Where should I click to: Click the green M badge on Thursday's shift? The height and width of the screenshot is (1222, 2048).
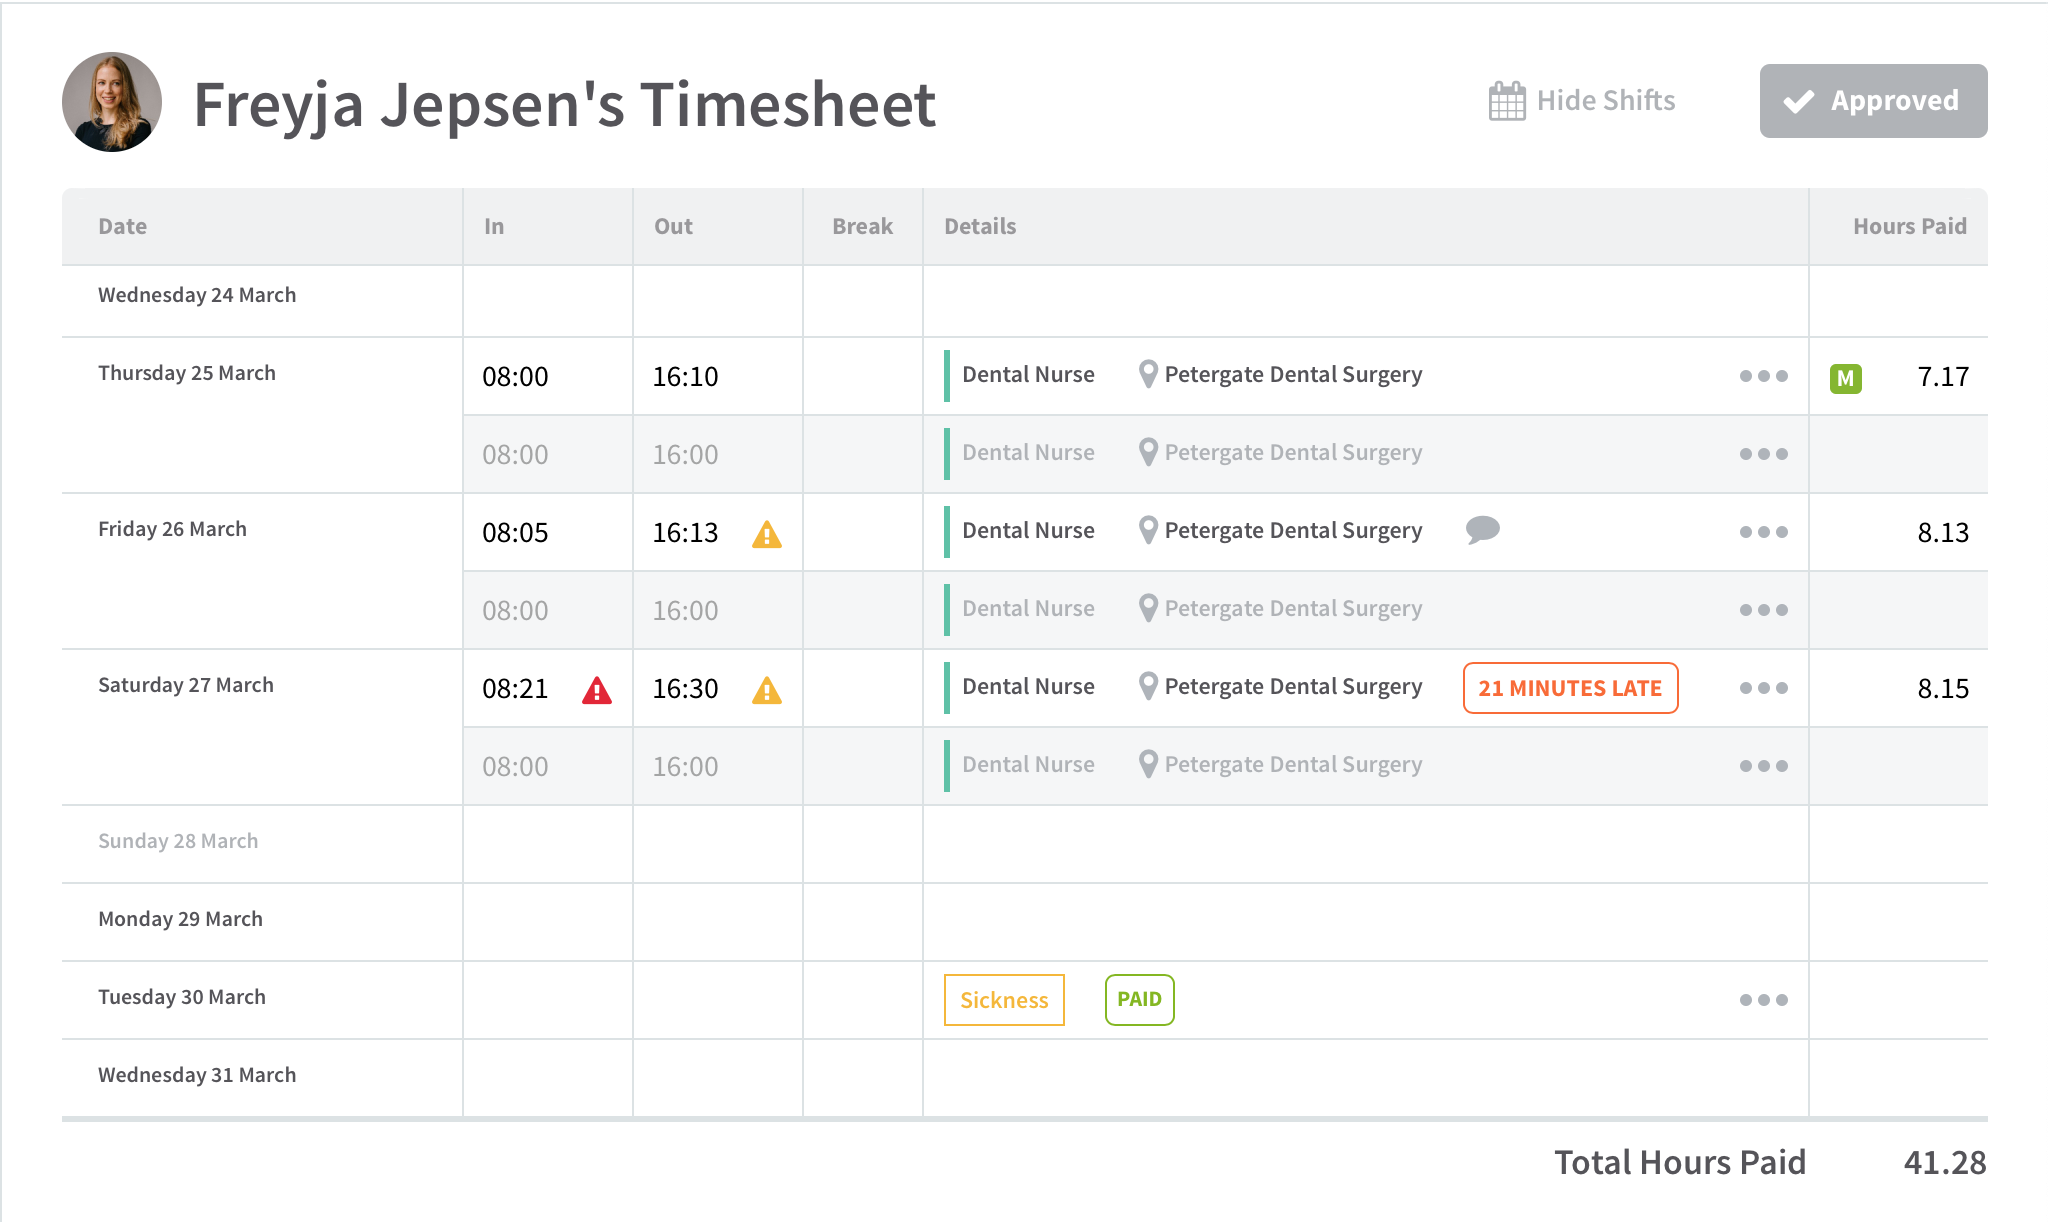[x=1846, y=377]
